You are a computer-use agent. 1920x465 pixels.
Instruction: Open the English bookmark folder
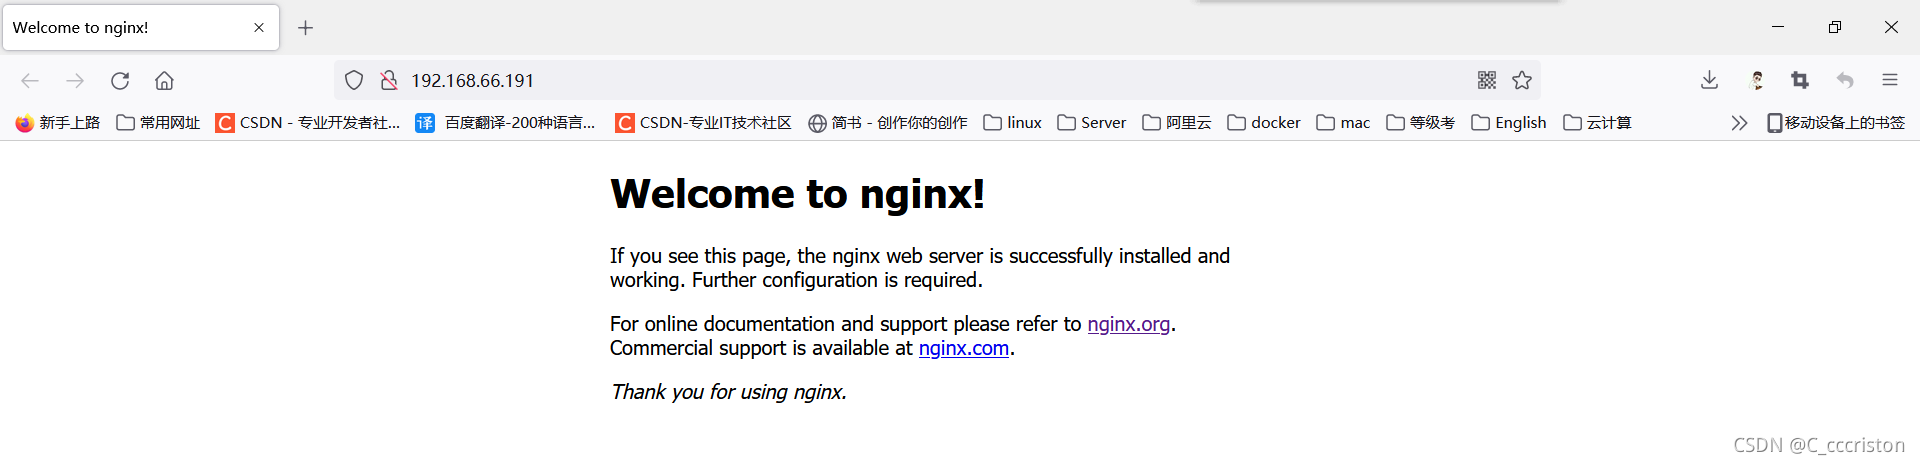(x=1509, y=123)
